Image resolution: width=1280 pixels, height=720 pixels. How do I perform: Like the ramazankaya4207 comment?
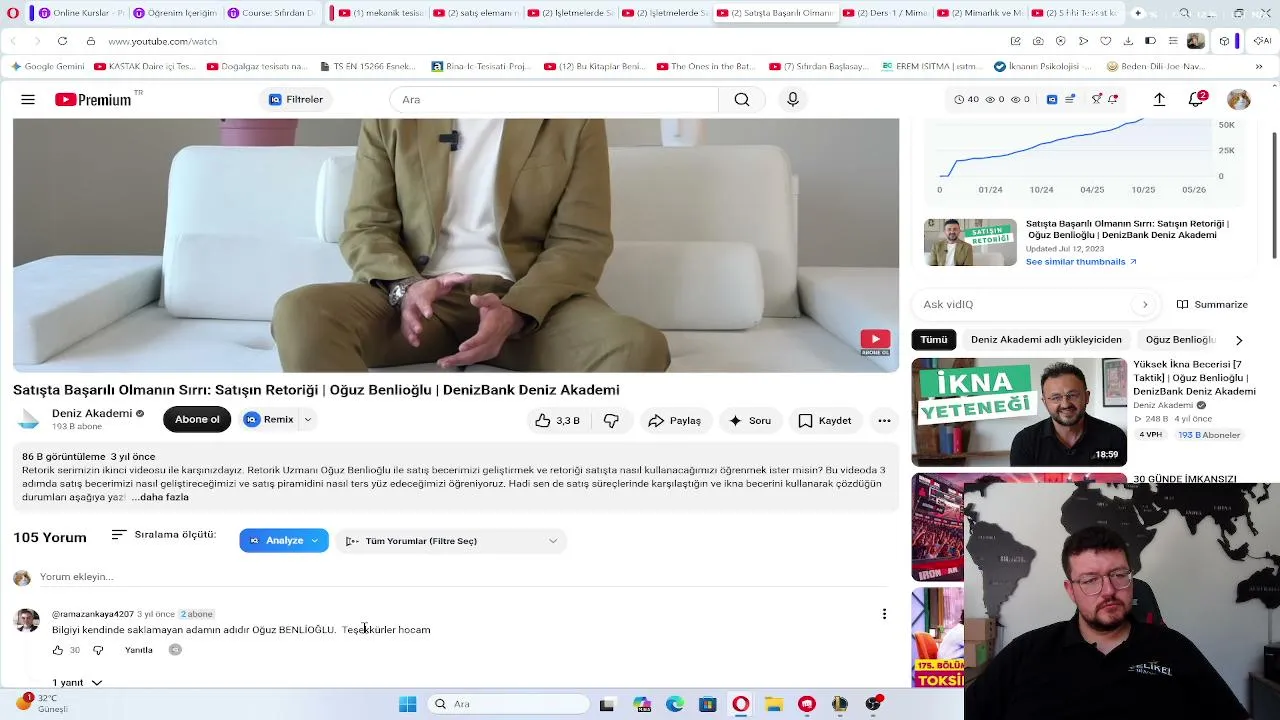click(58, 650)
